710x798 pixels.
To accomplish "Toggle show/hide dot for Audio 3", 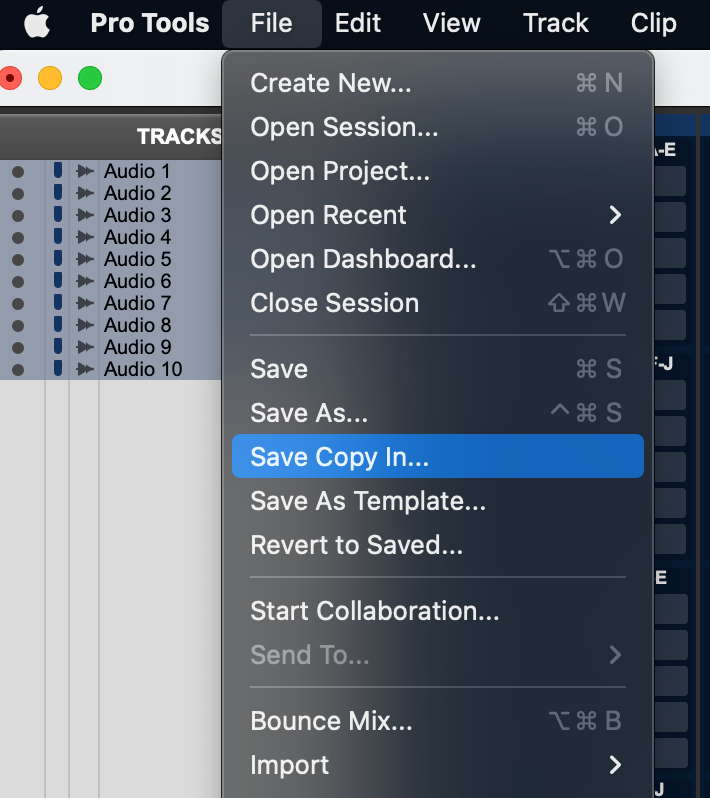I will pos(18,216).
